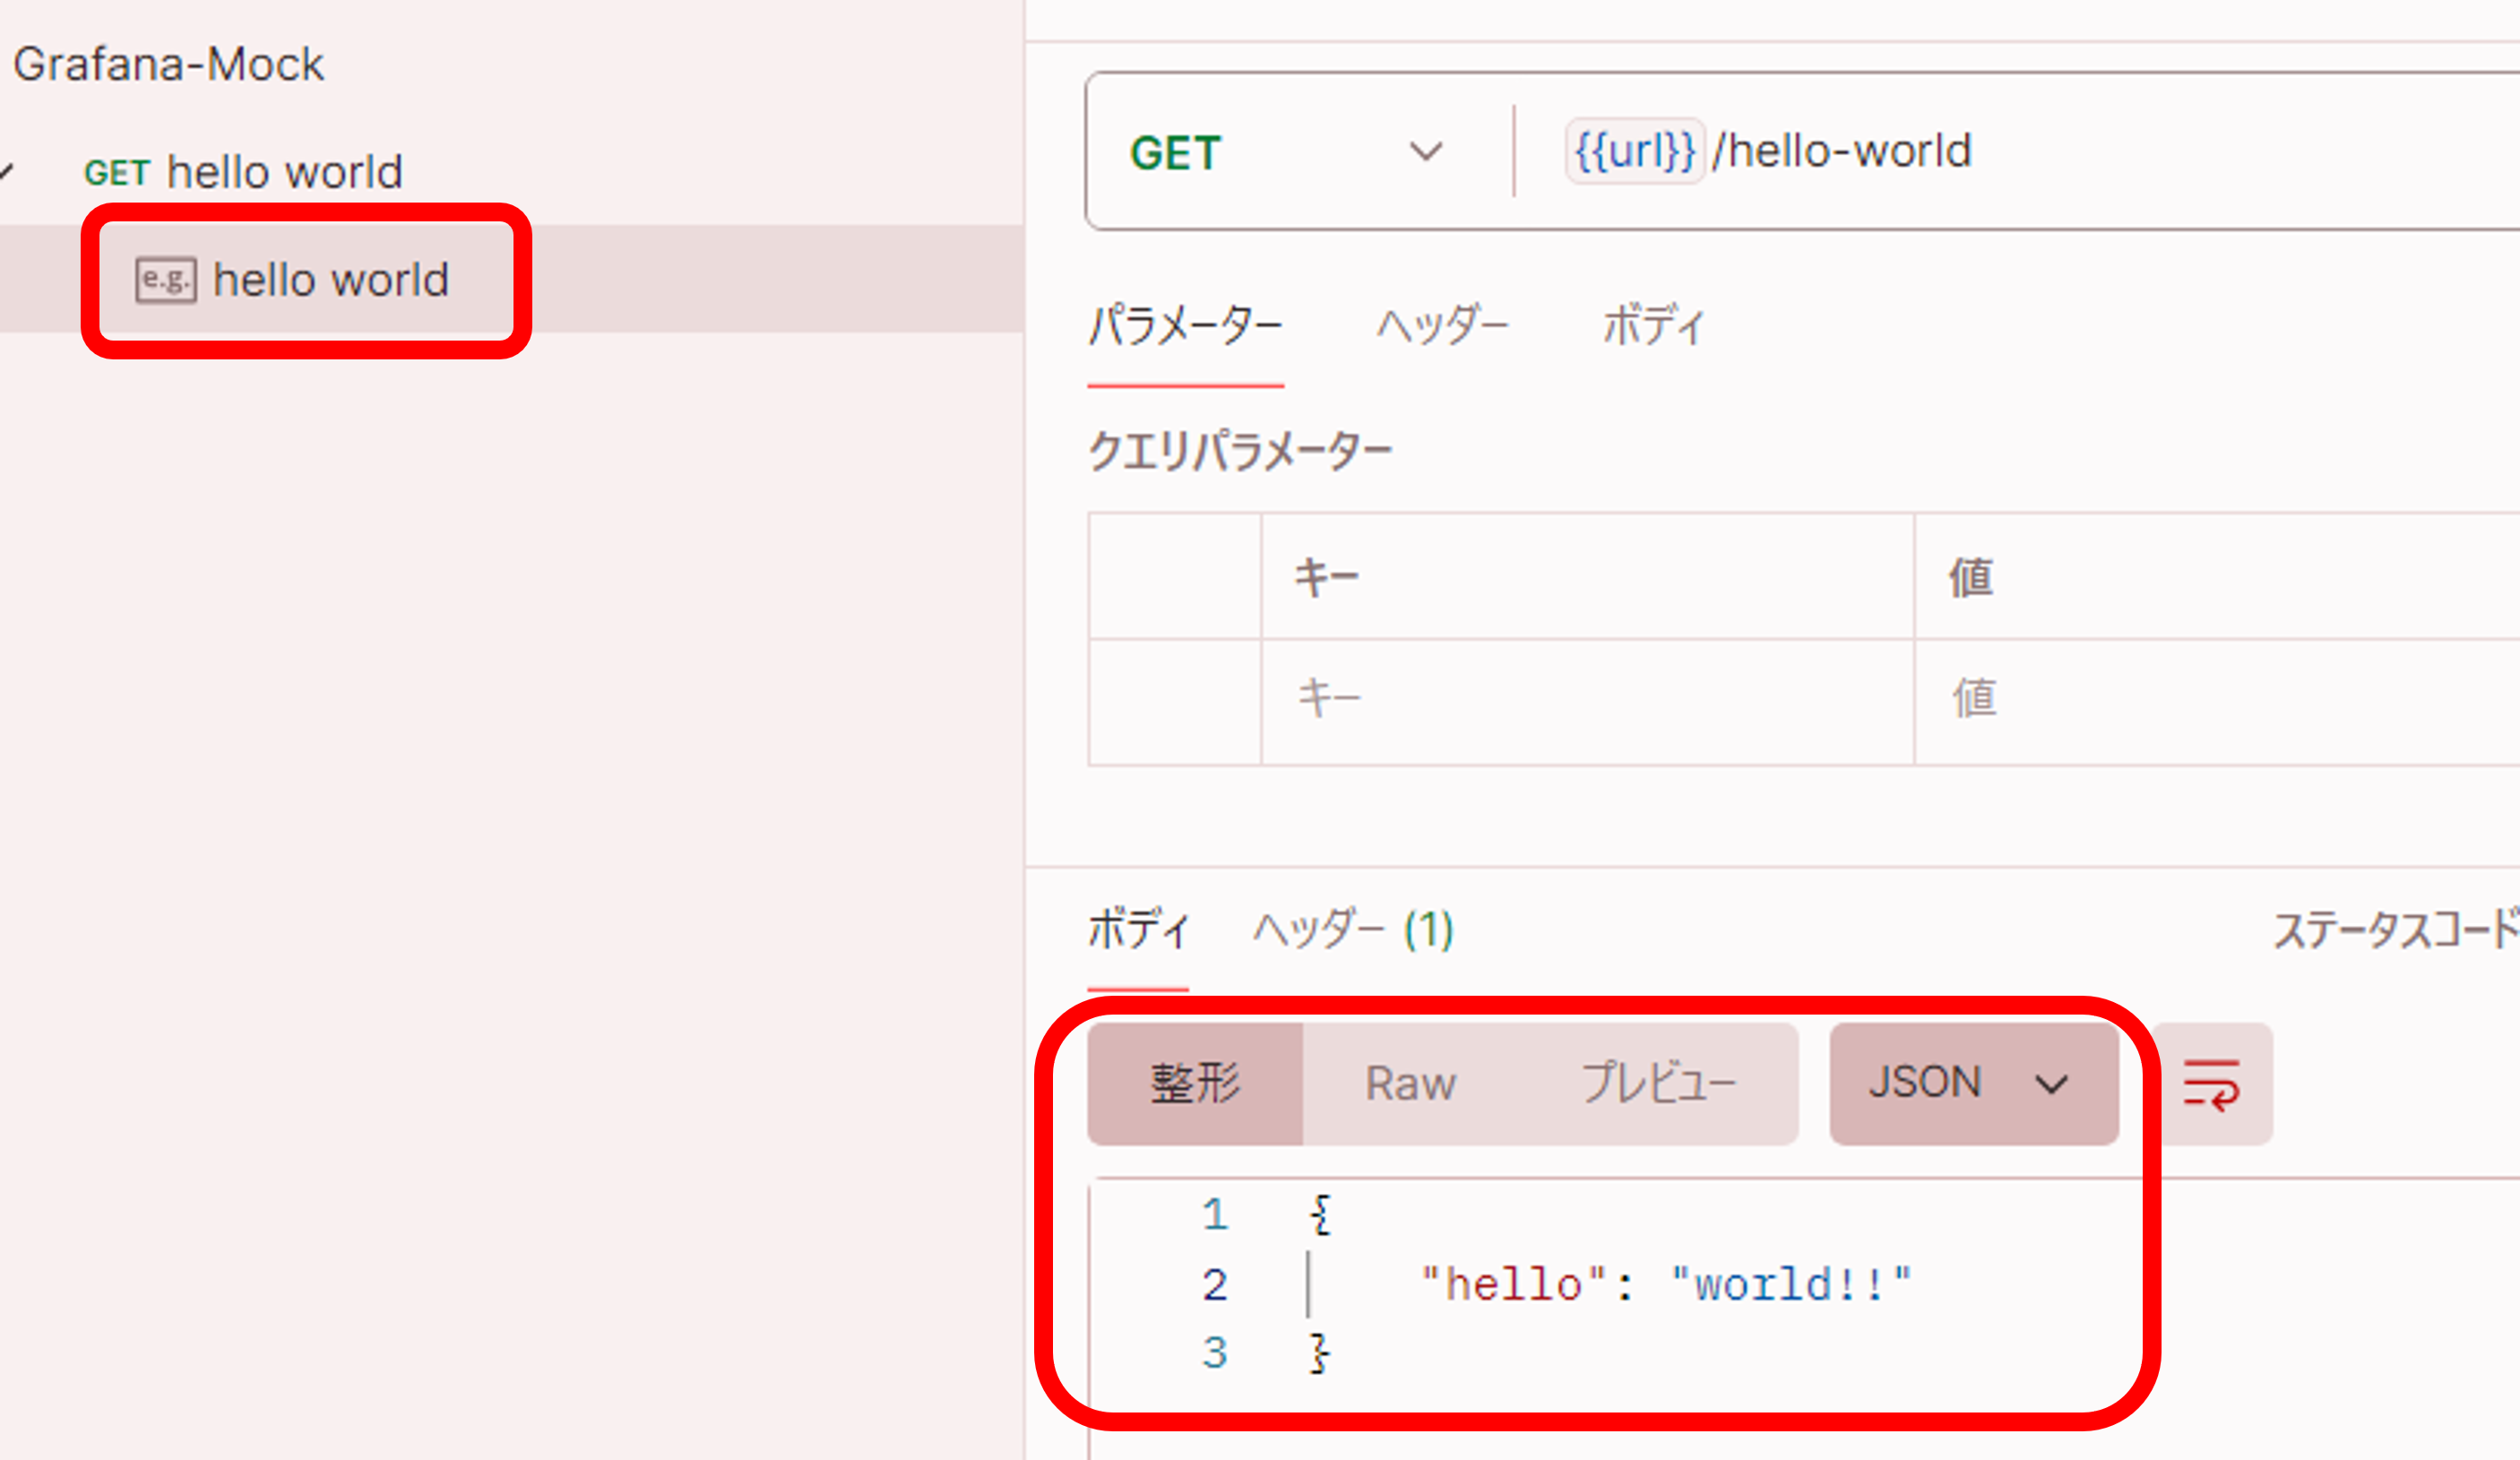2520x1460 pixels.
Task: Collapse the GET hello world request
Action: tap(6, 172)
